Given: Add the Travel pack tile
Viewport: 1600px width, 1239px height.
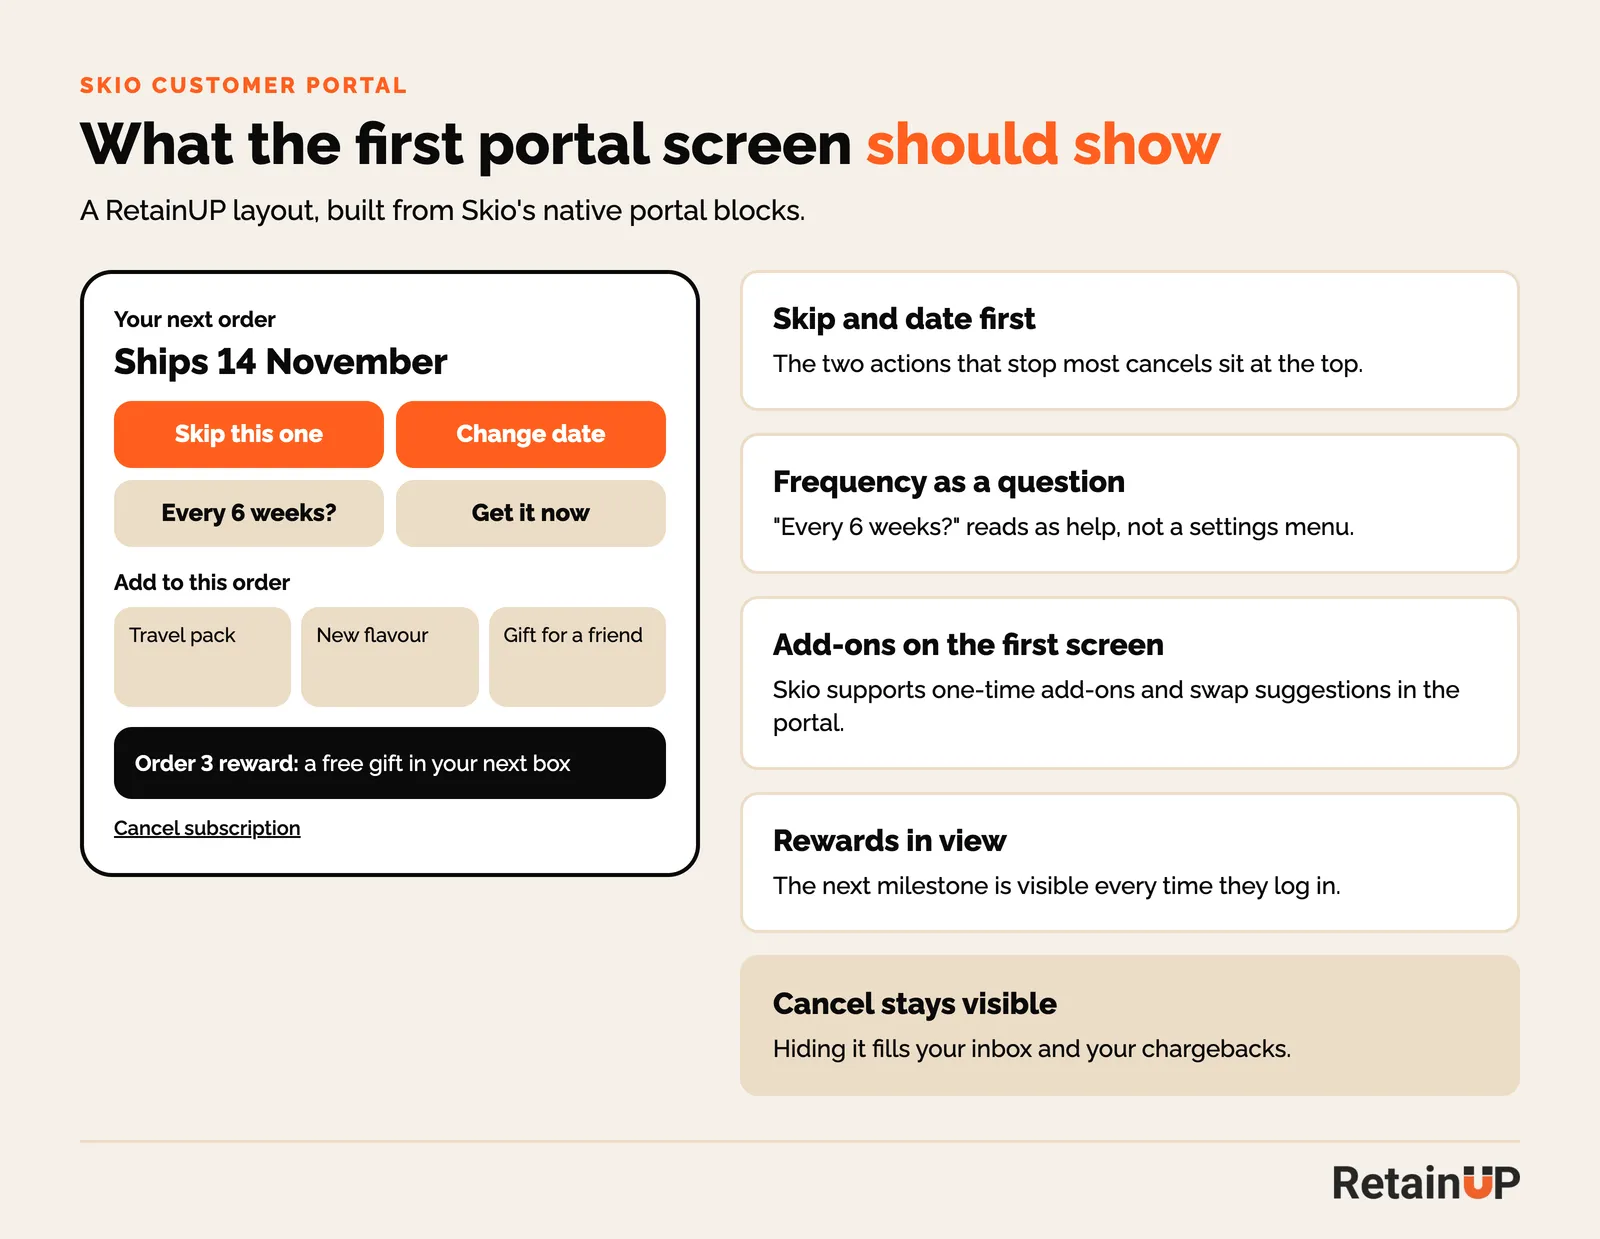Looking at the screenshot, I should tap(202, 657).
